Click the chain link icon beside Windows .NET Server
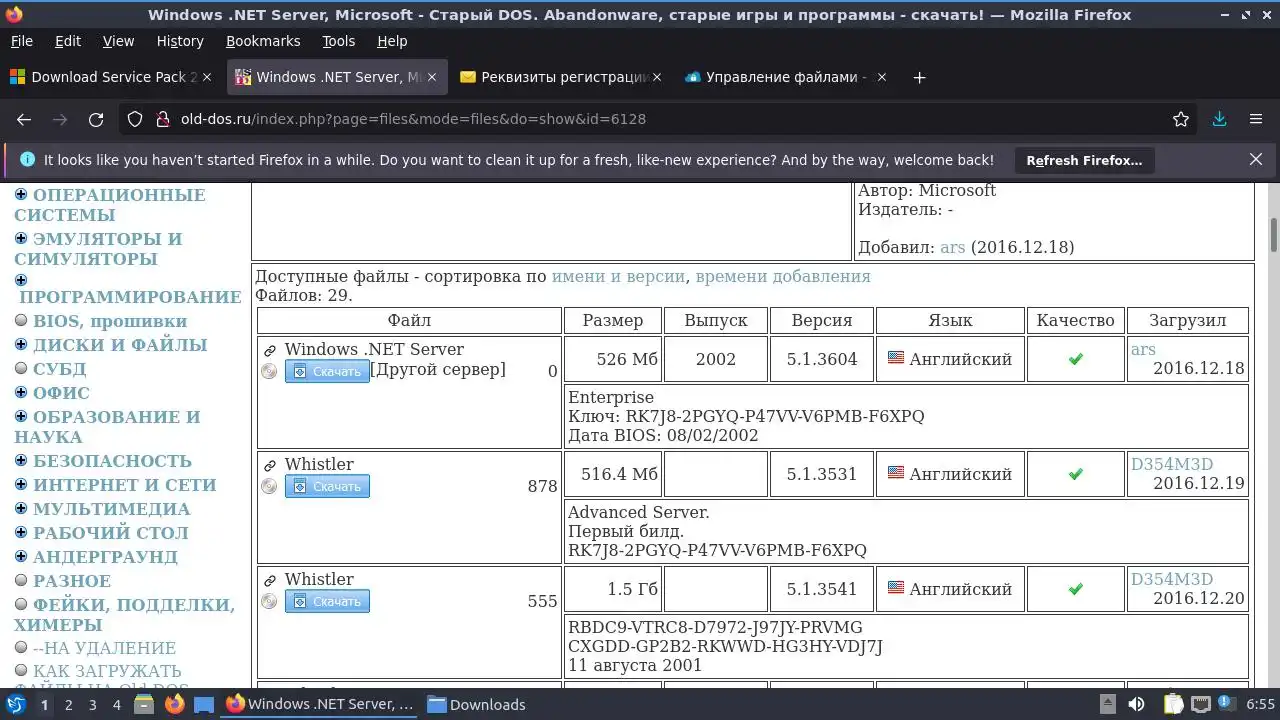 pyautogui.click(x=270, y=351)
